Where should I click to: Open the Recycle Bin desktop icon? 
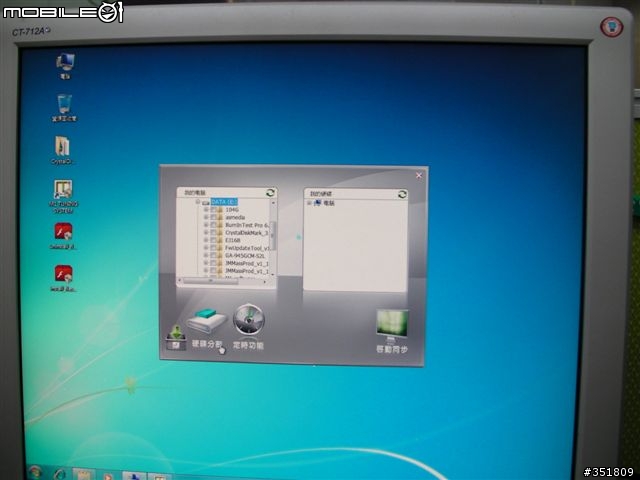click(64, 104)
